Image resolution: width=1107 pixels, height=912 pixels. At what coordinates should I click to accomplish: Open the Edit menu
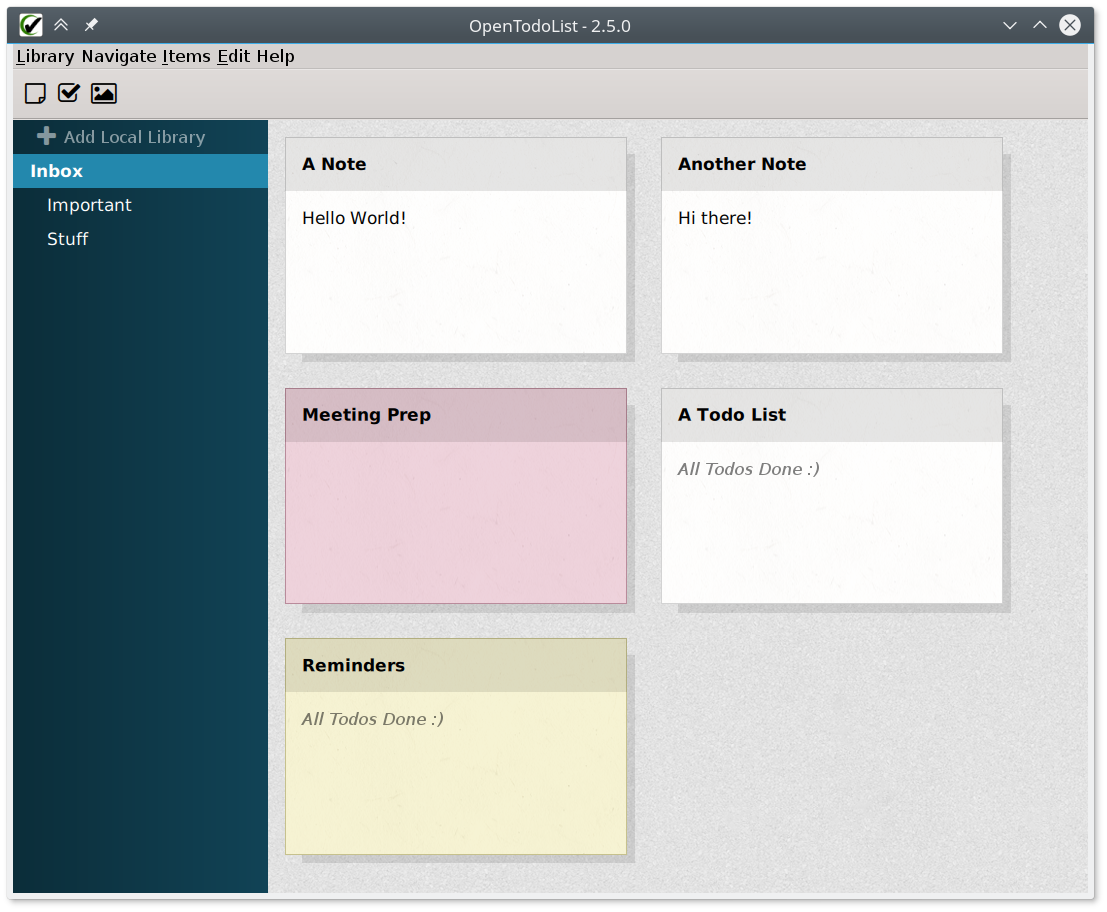[x=234, y=56]
